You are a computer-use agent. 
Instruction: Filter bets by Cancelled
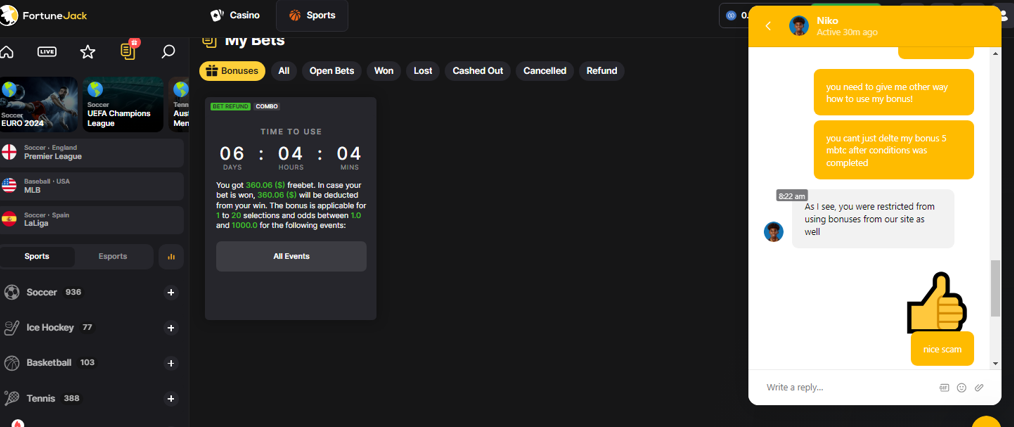[545, 71]
